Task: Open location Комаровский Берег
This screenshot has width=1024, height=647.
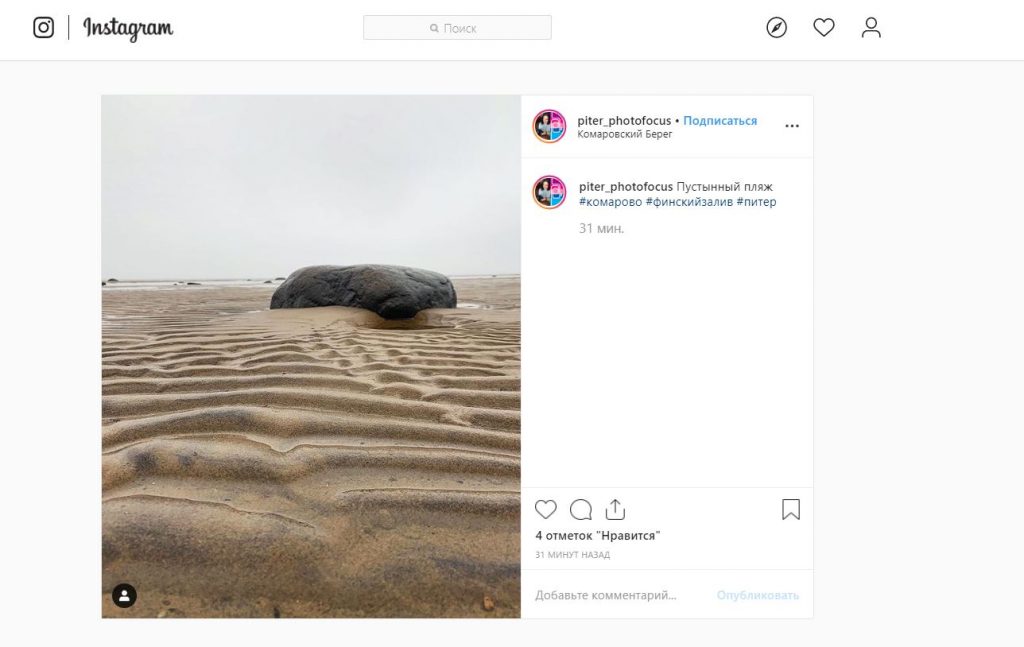Action: click(x=624, y=134)
